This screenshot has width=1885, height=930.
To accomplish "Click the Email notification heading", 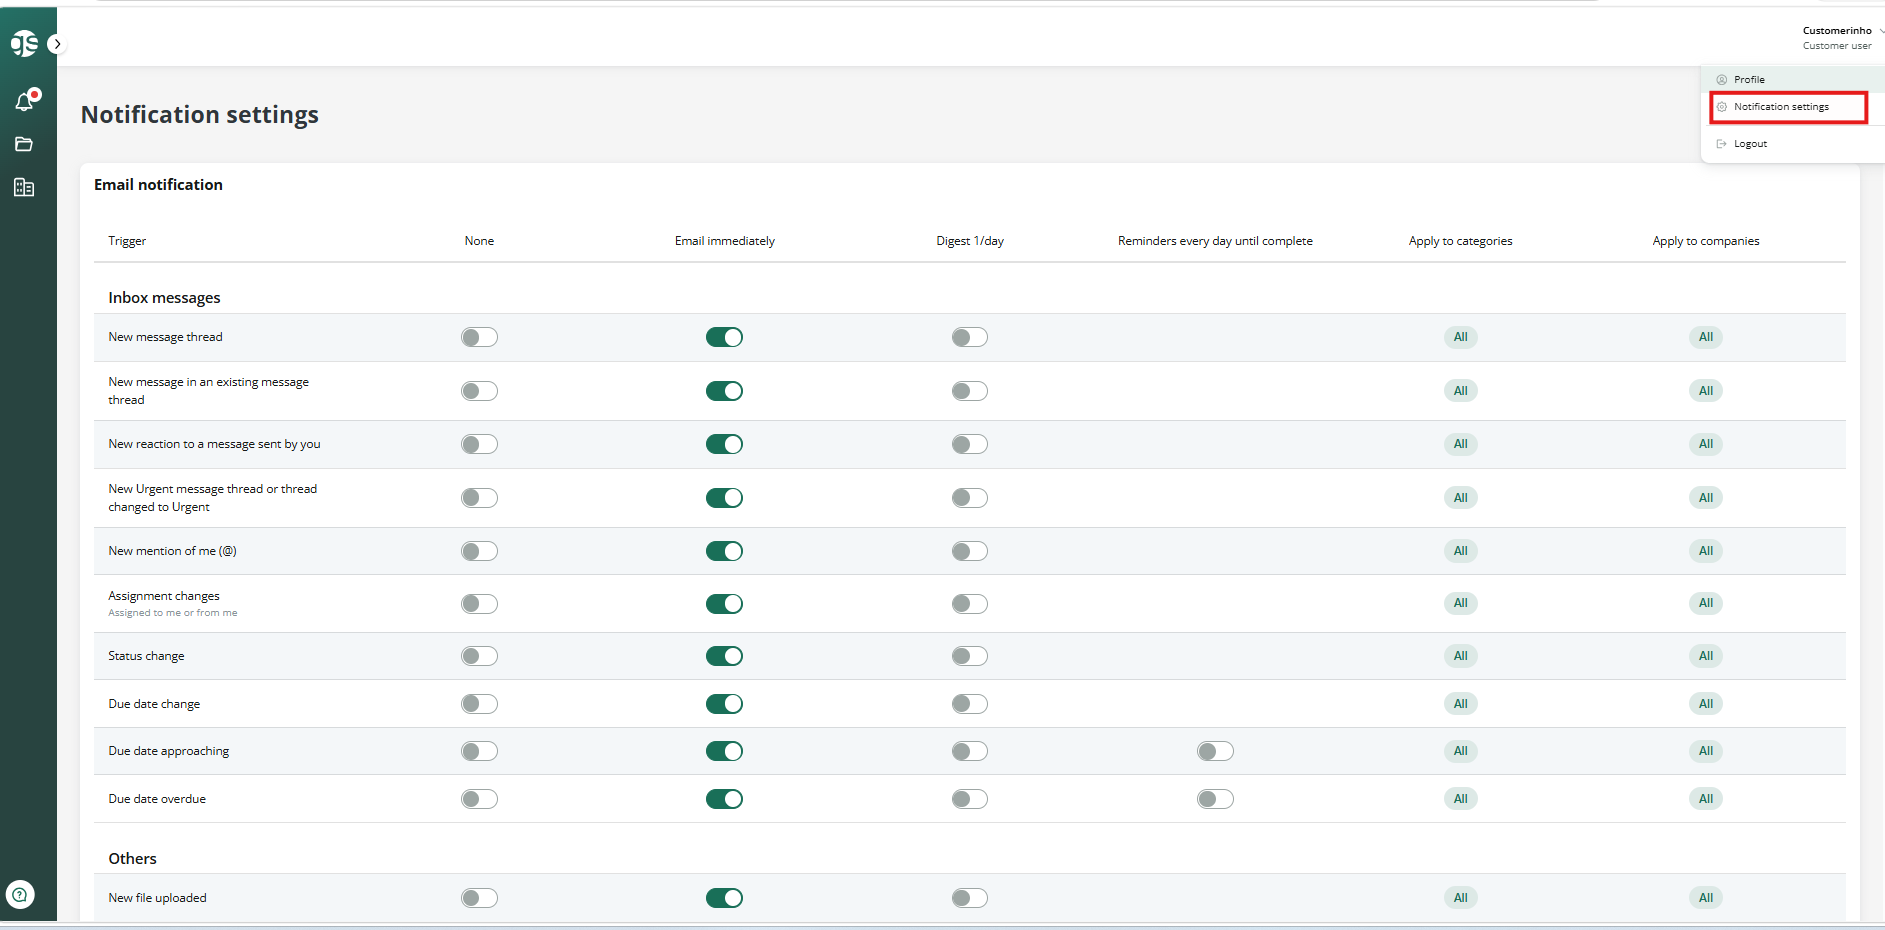I will [158, 185].
